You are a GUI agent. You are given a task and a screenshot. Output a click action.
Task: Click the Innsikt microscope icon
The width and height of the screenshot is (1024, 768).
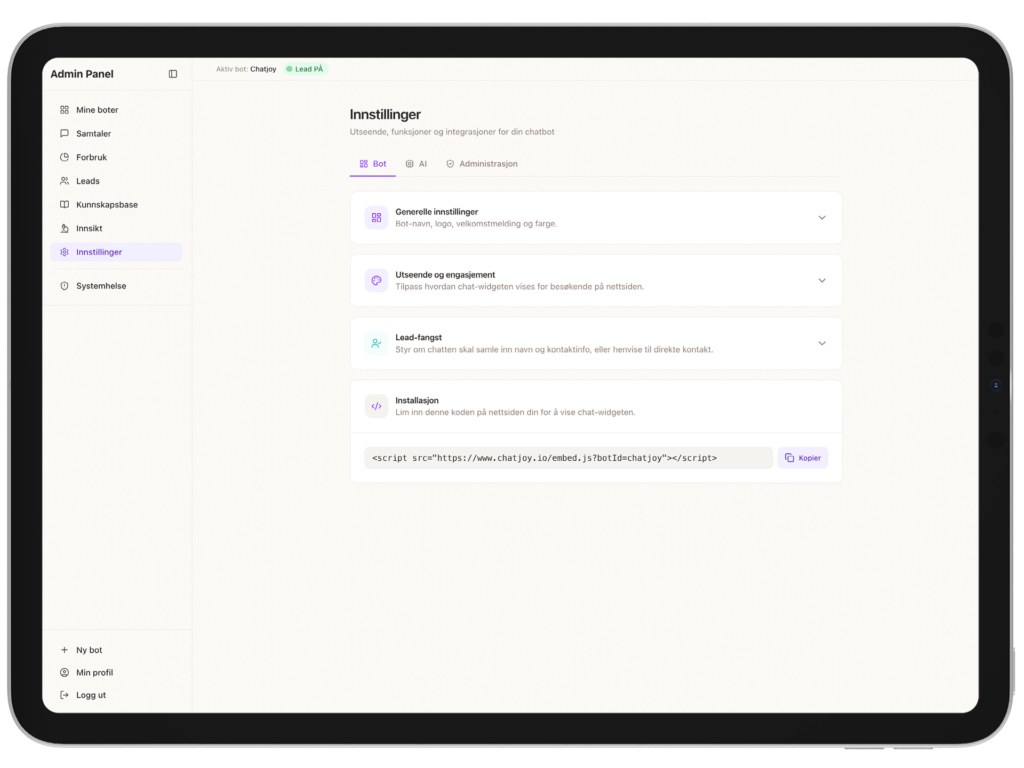click(65, 228)
